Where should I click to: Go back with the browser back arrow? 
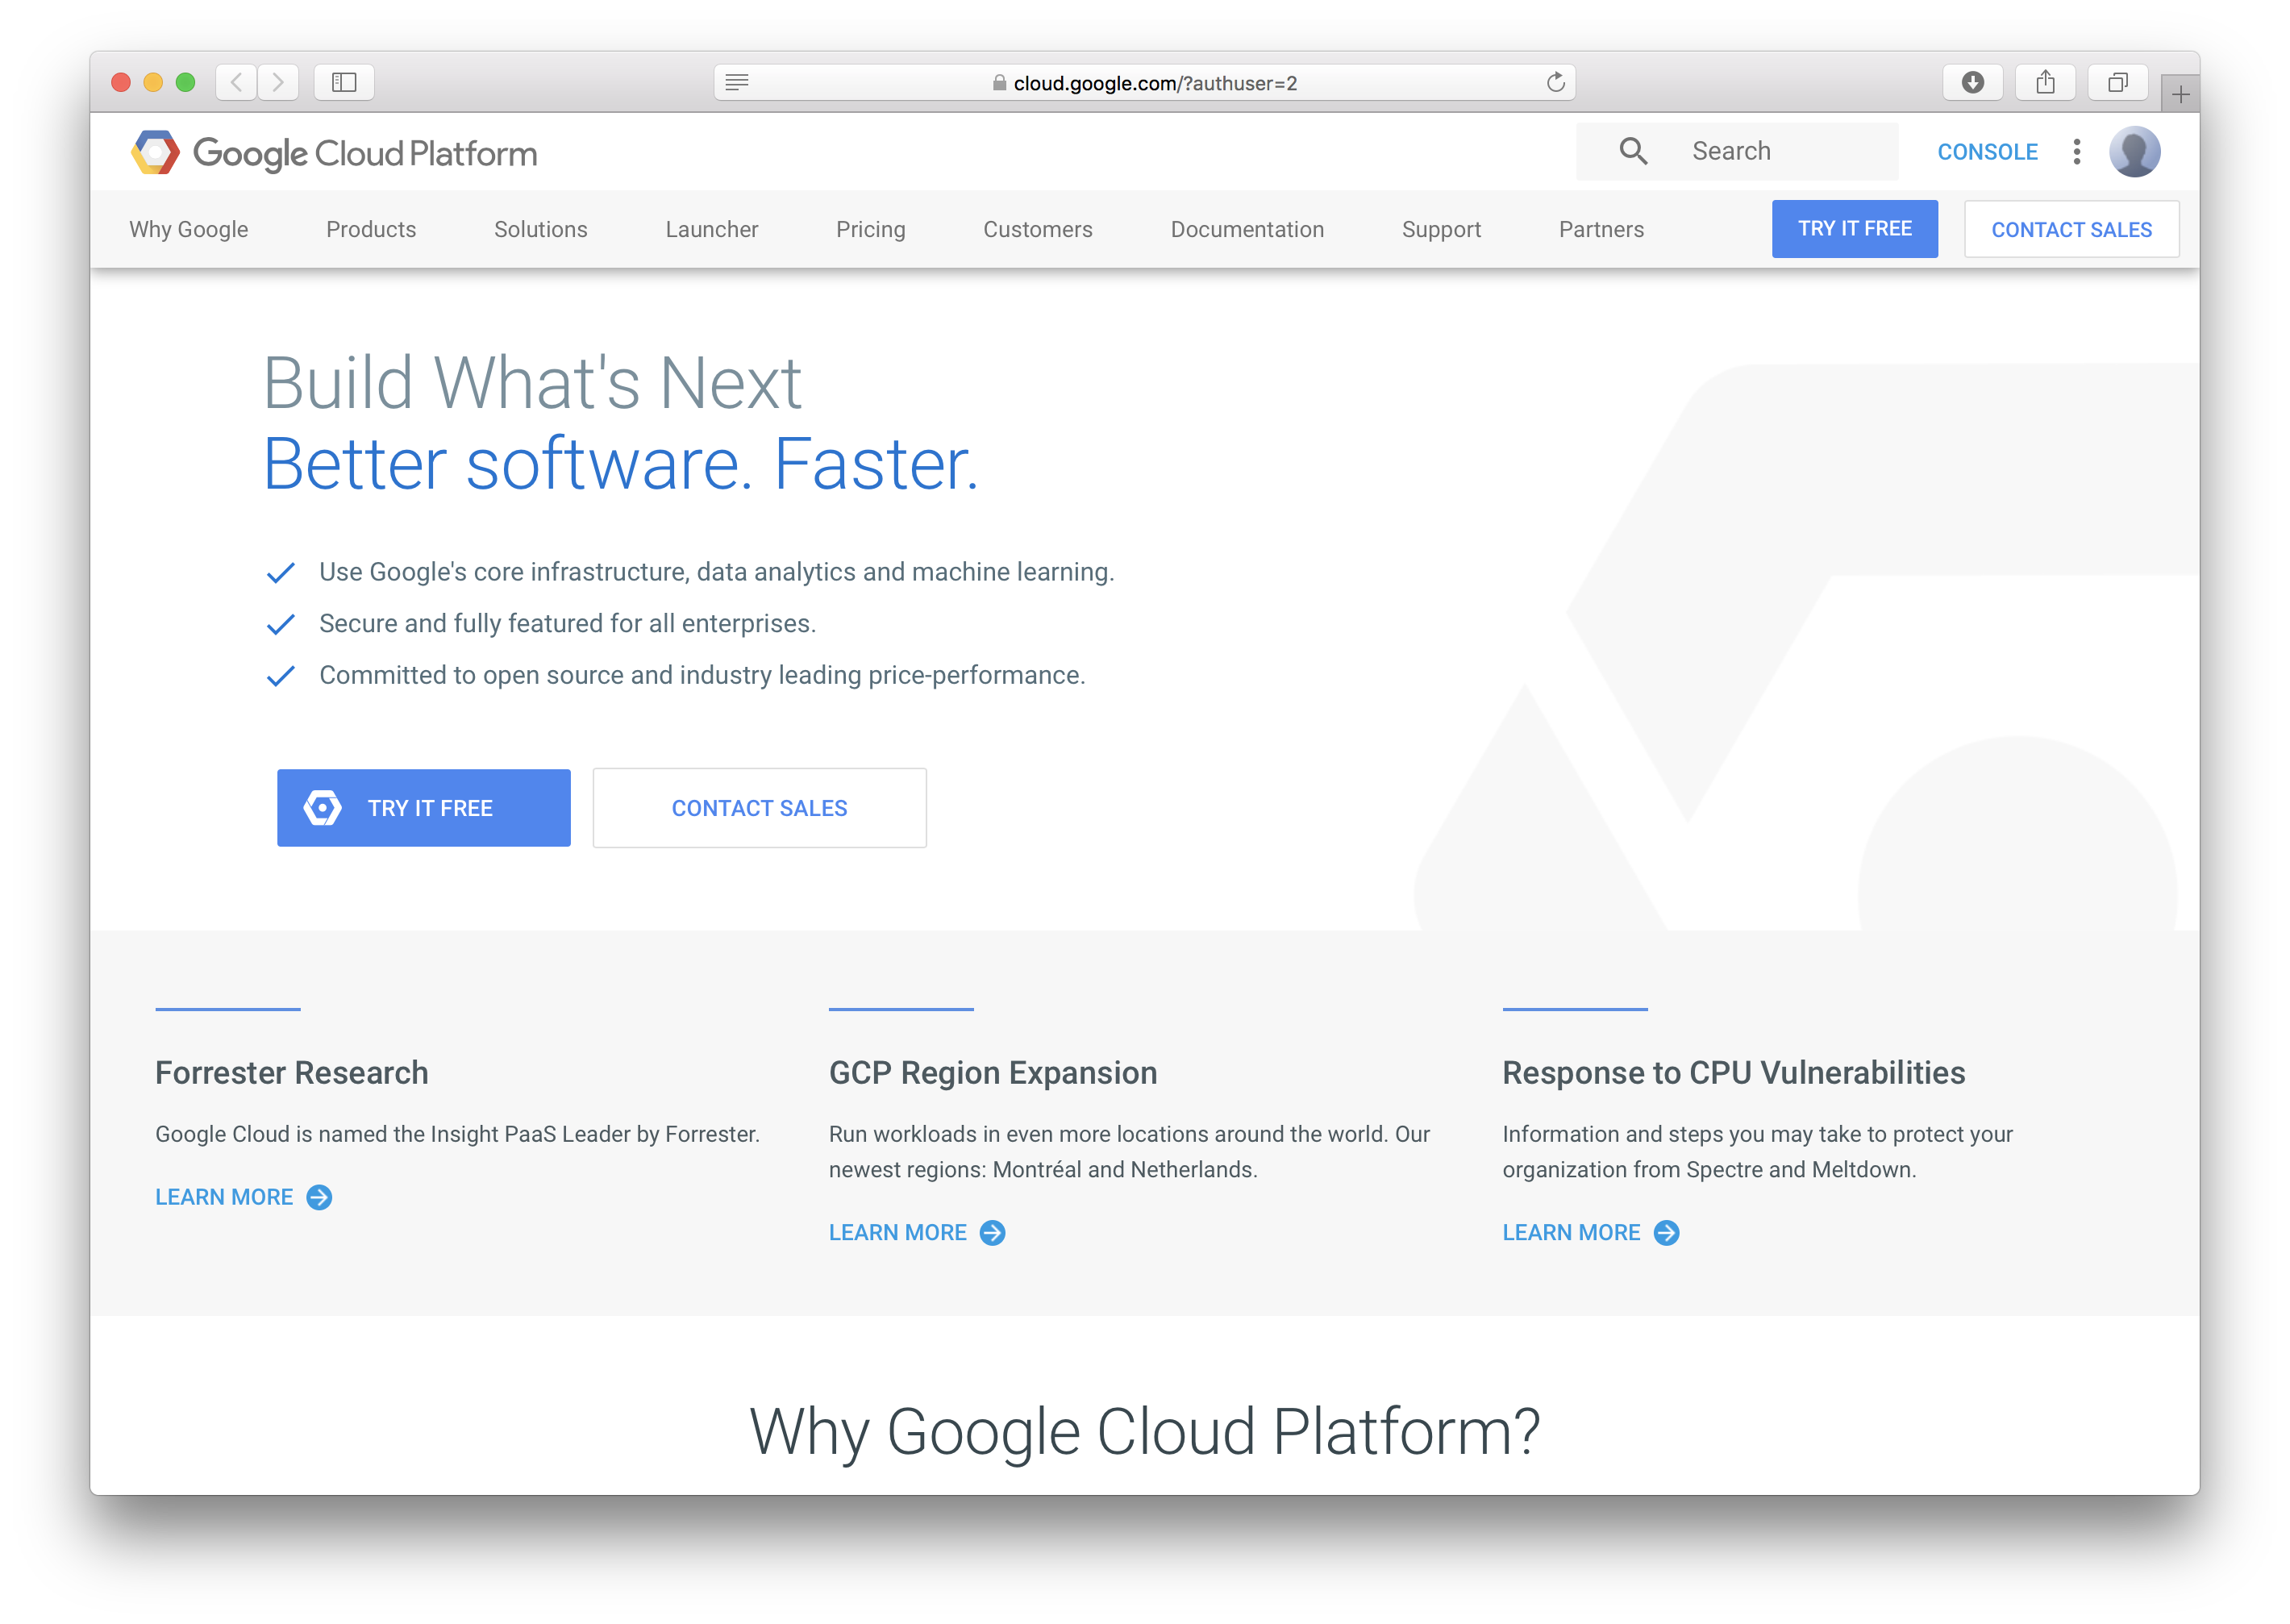(236, 82)
